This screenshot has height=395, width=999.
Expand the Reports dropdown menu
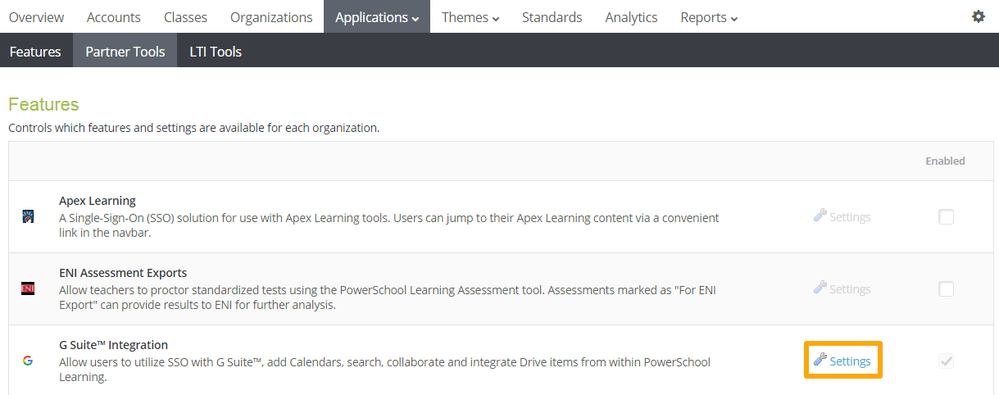709,17
